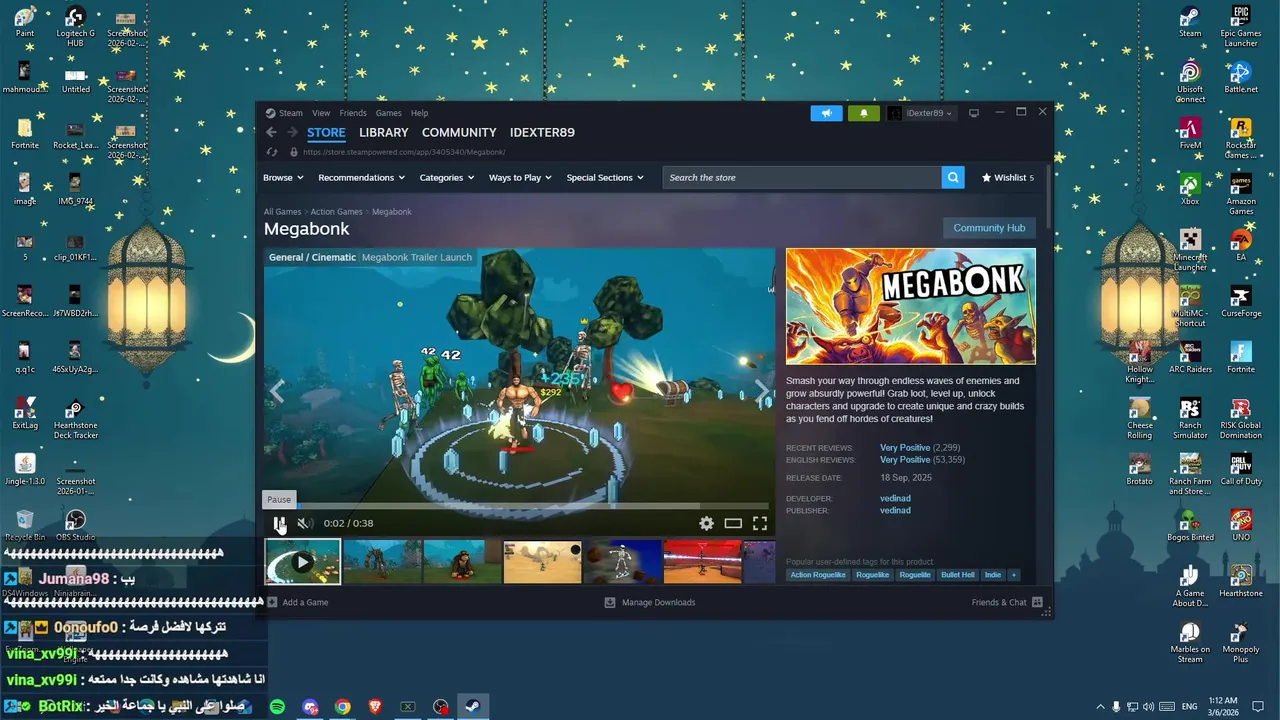Select the red arena screenshot thumbnail
This screenshot has height=720, width=1280.
coord(702,562)
